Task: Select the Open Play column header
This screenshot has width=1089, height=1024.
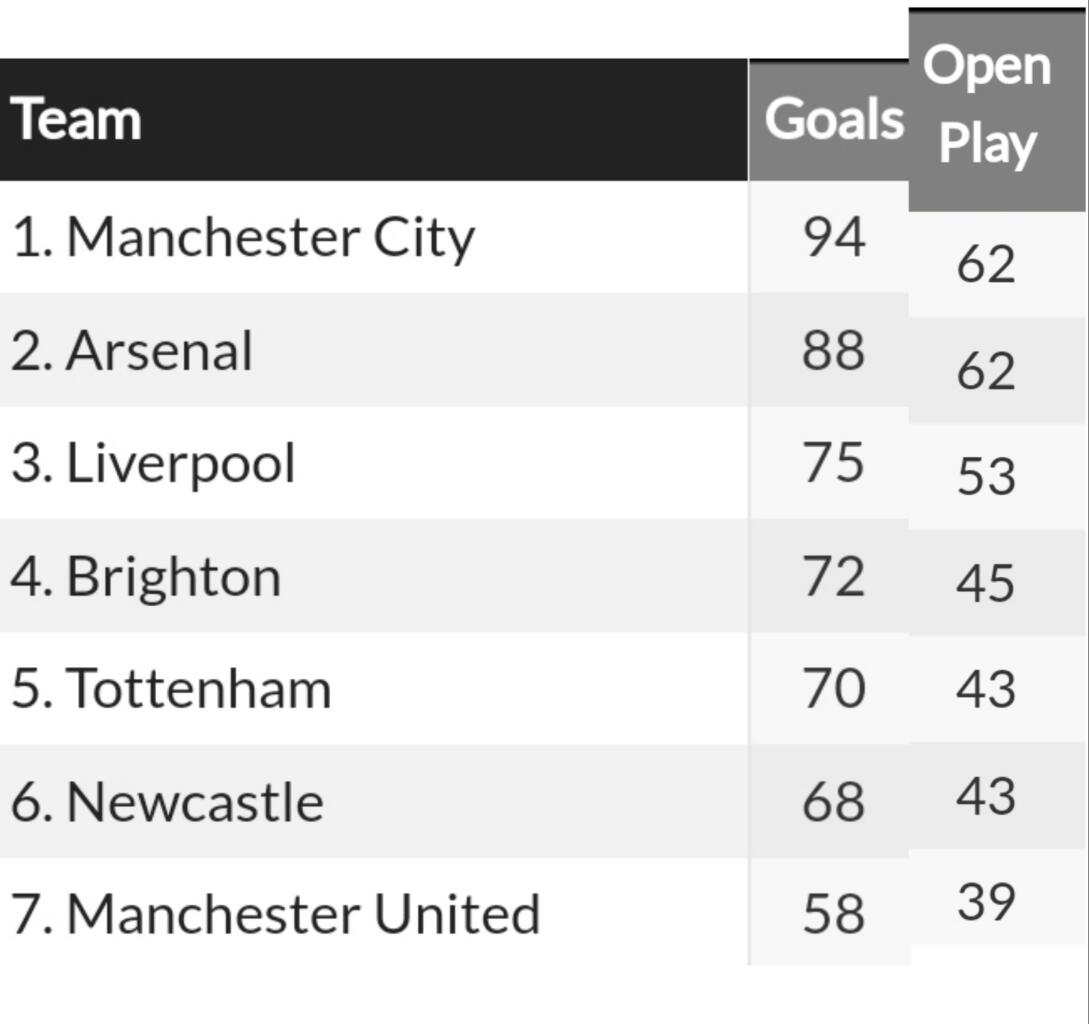Action: click(987, 106)
